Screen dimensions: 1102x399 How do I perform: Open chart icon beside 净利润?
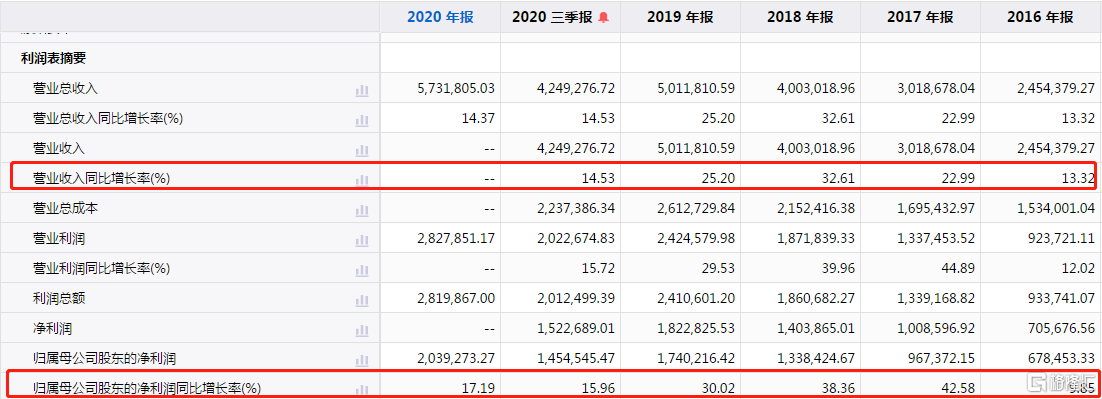click(x=362, y=329)
